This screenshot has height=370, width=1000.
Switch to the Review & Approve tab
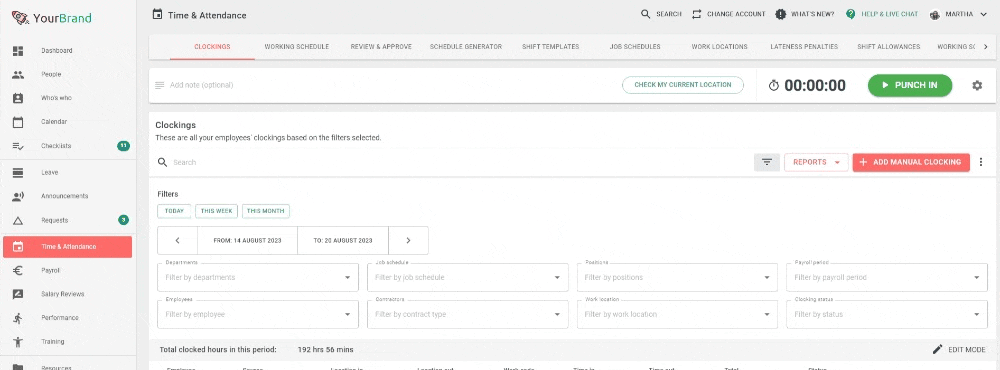pos(381,47)
